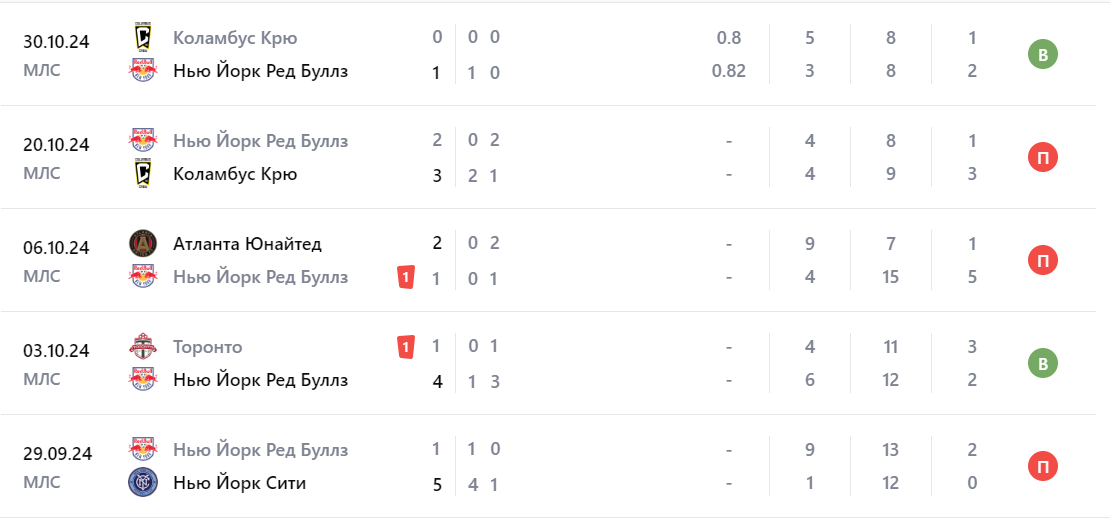This screenshot has height=520, width=1110.
Task: Open the Атланта Юнайтед team name
Action: [247, 244]
